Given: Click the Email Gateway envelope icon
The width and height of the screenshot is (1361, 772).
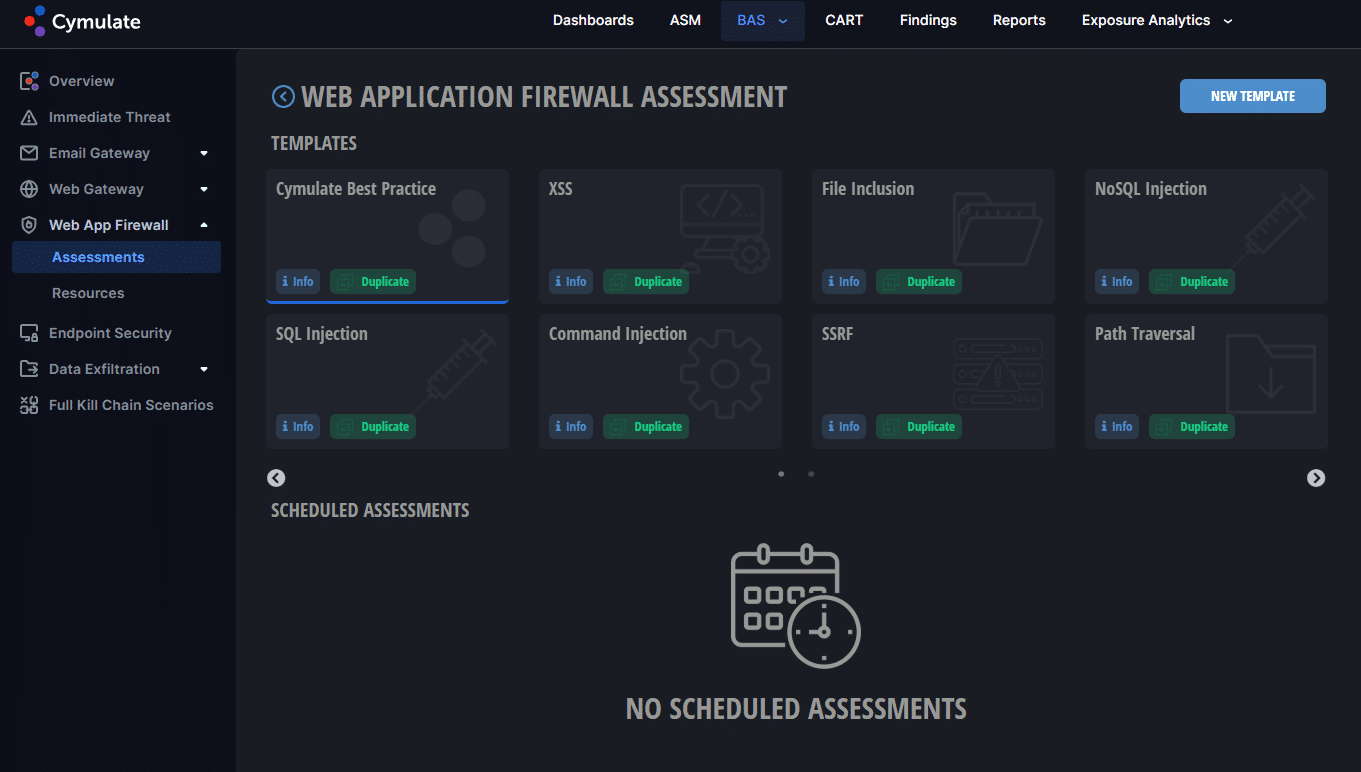Looking at the screenshot, I should tap(29, 153).
